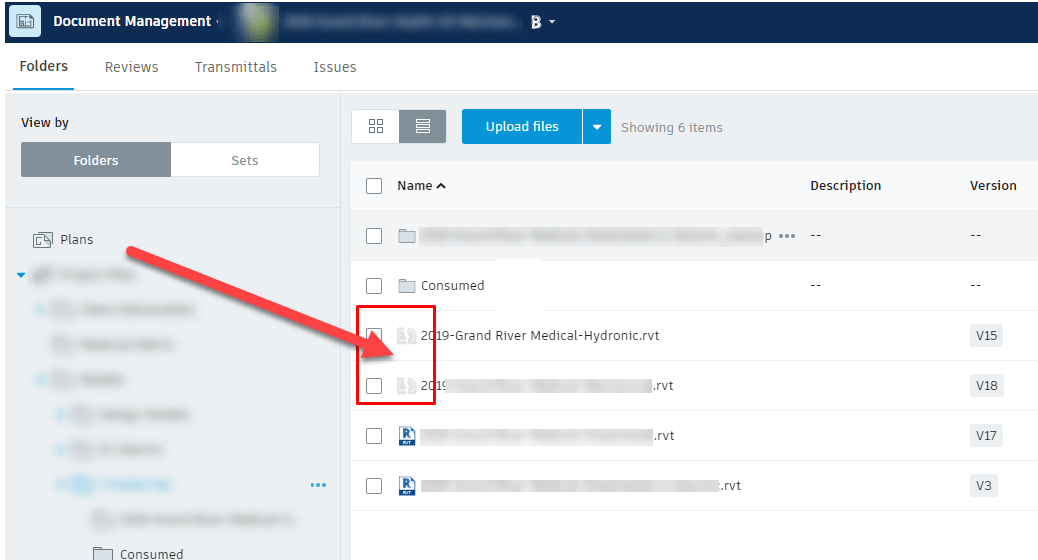The height and width of the screenshot is (560, 1038).
Task: Switch to list view layout
Action: pyautogui.click(x=422, y=127)
